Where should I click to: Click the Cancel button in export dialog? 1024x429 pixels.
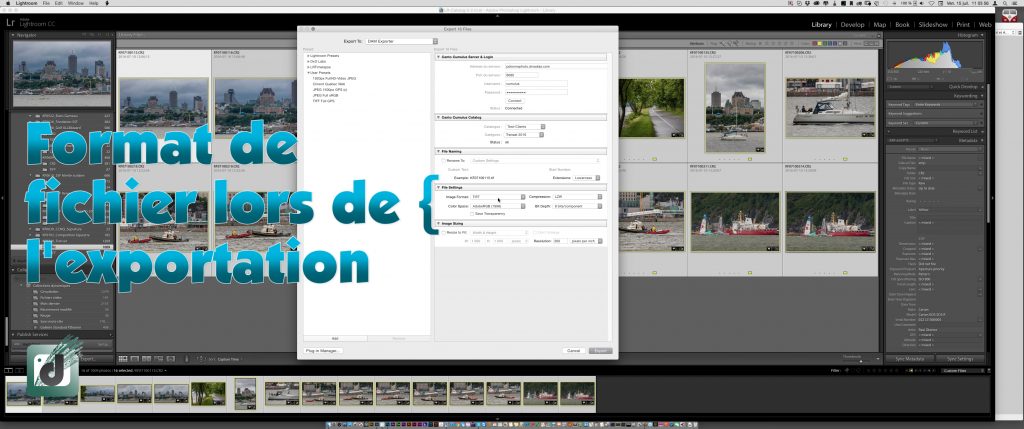(573, 351)
